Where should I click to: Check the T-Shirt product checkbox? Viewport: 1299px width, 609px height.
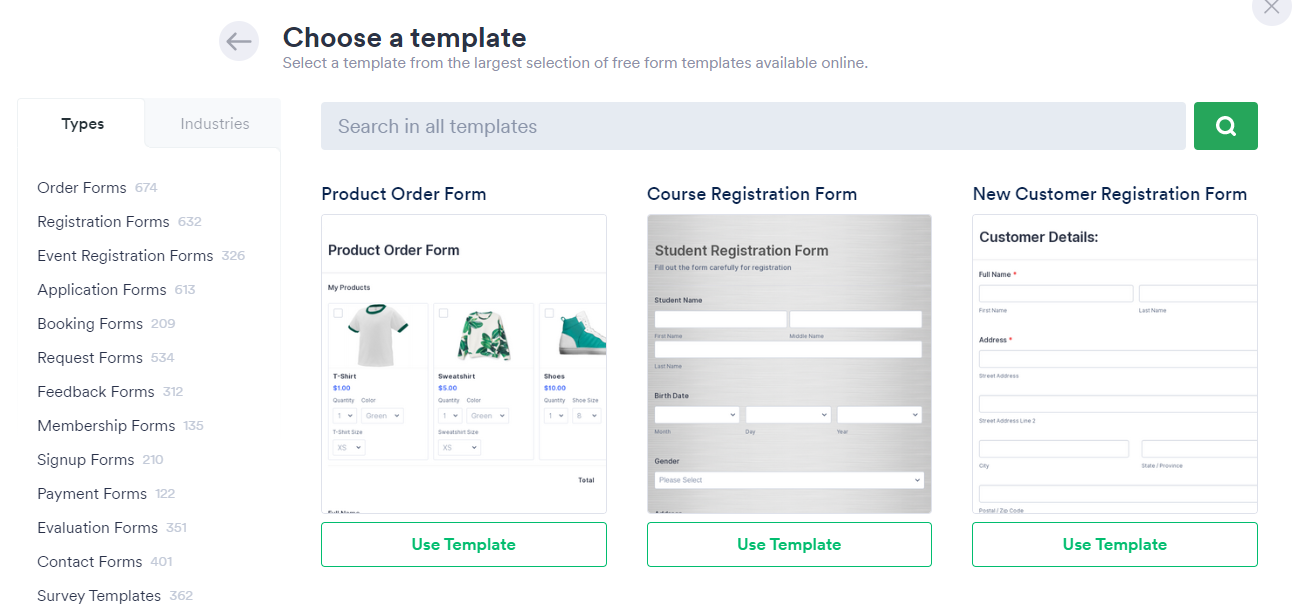click(338, 313)
